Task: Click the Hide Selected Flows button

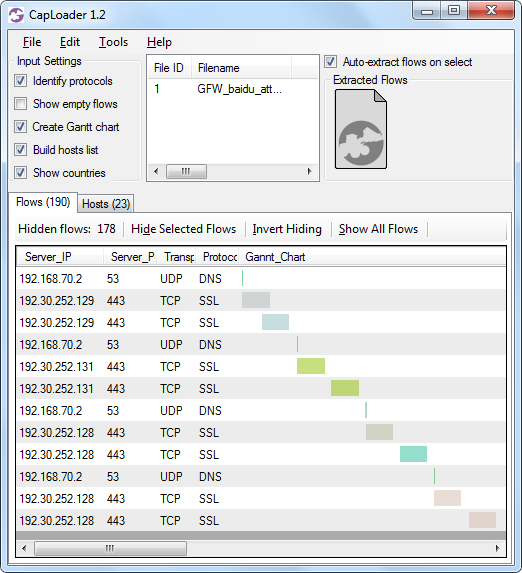Action: click(184, 229)
